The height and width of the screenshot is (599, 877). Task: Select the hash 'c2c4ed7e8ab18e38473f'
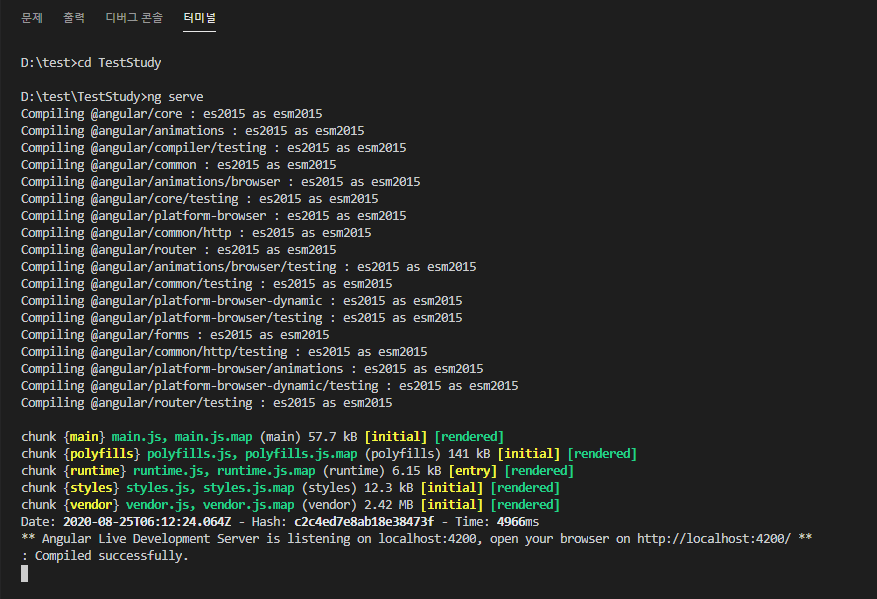click(364, 522)
